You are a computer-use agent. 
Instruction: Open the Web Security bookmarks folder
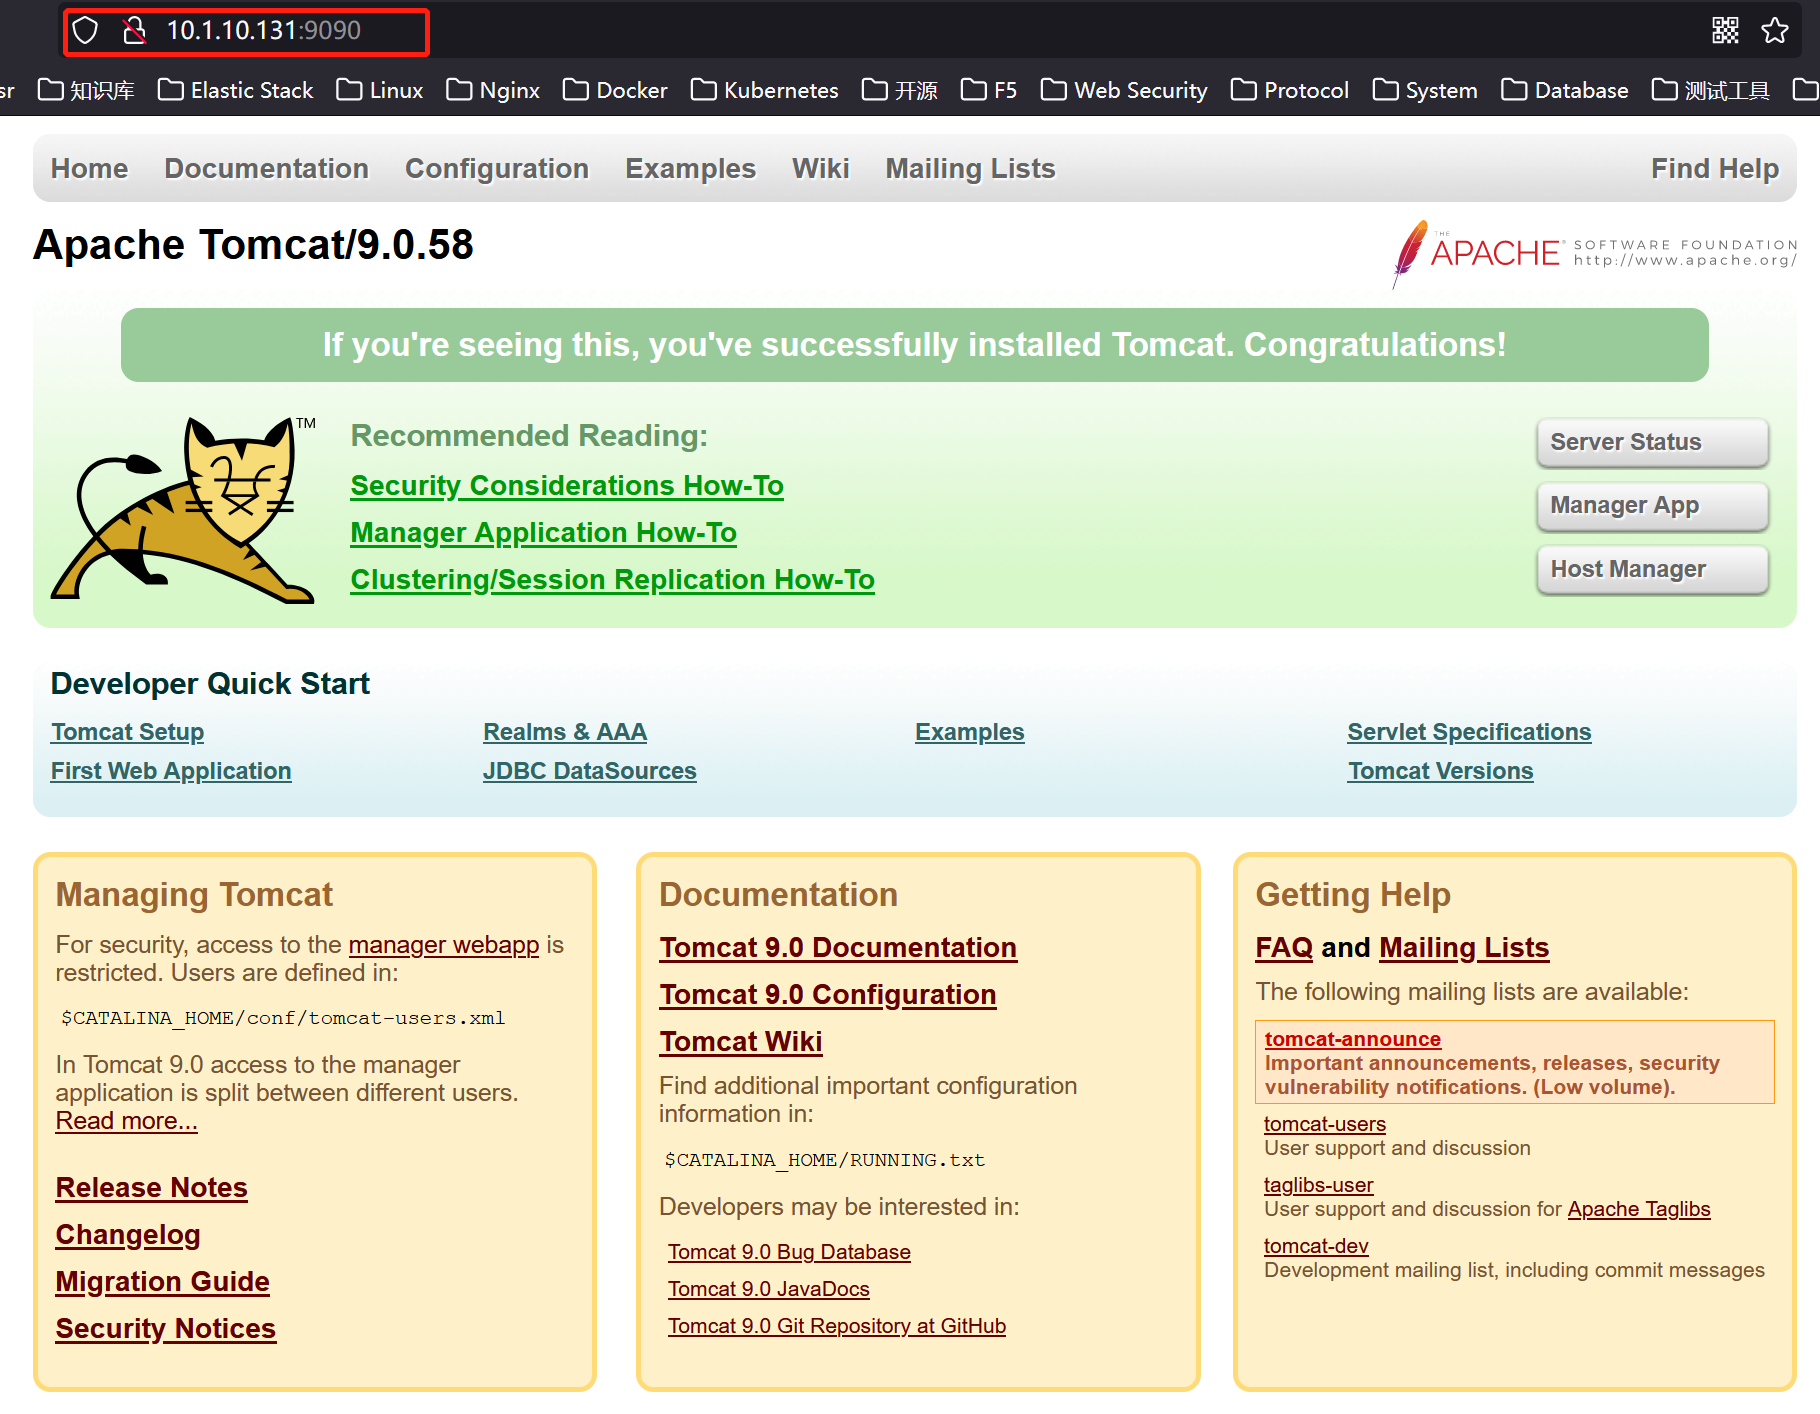(x=1124, y=90)
